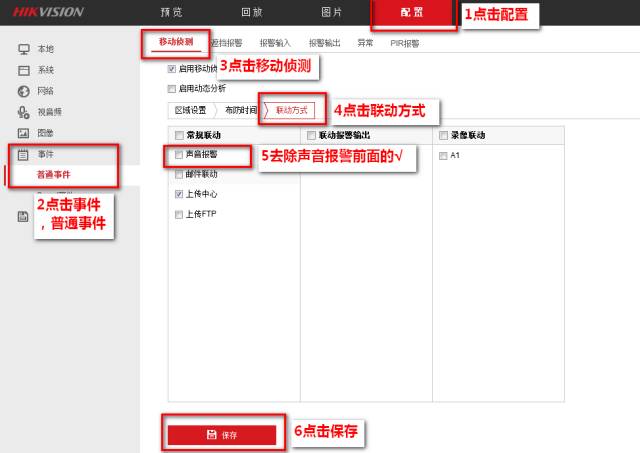Screen dimensions: 640x453
Task: Tick the A1 recording linkage checkbox
Action: [443, 155]
